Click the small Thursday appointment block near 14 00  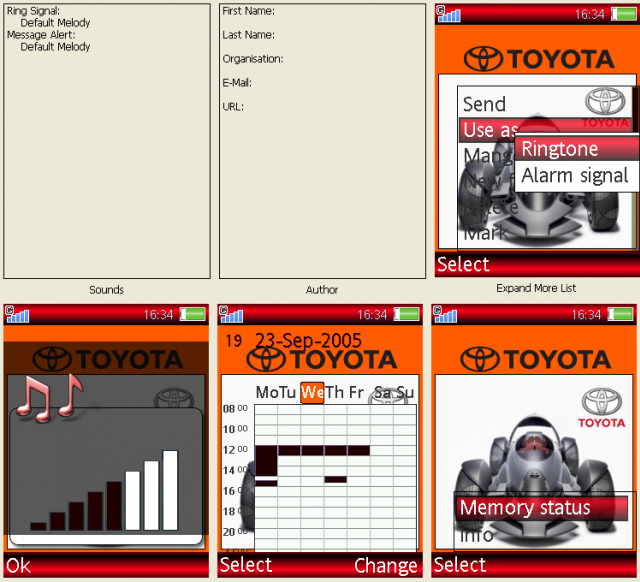(x=336, y=480)
